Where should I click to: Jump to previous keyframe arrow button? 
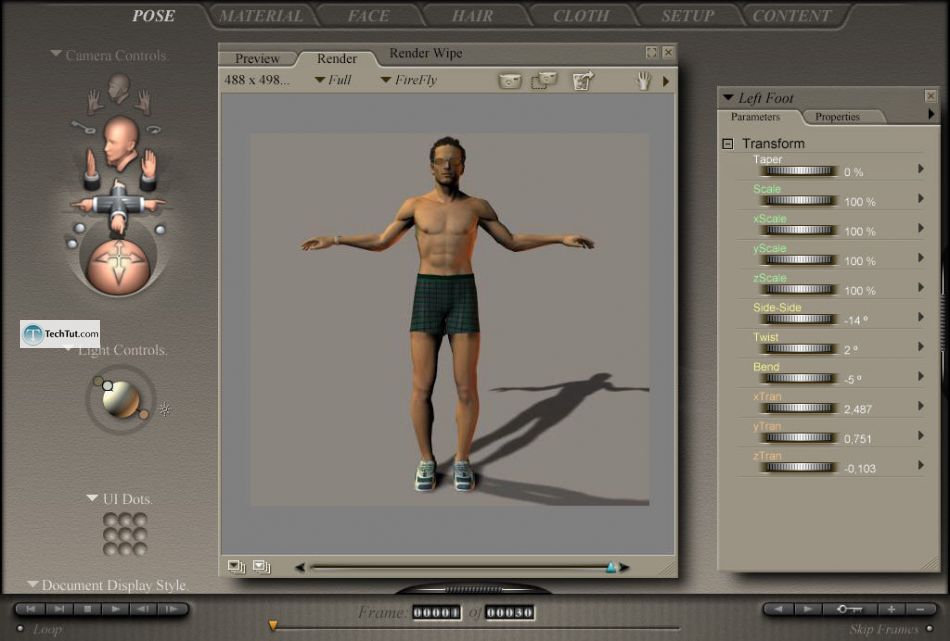point(779,609)
